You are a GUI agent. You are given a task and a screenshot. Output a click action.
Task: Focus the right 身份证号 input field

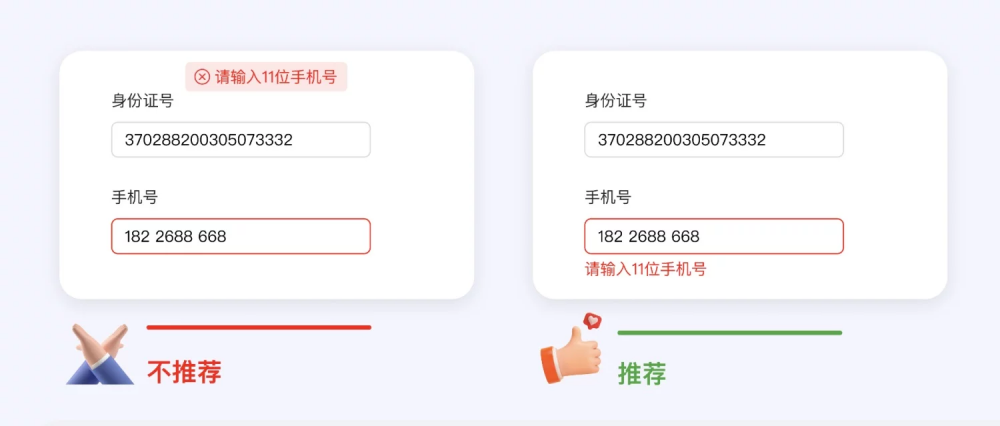pyautogui.click(x=714, y=140)
